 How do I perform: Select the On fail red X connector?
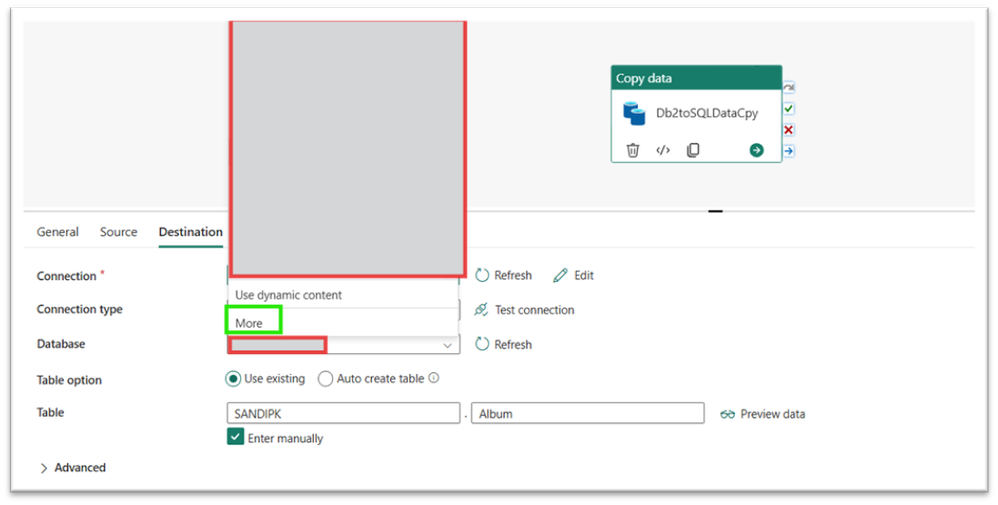click(x=789, y=130)
